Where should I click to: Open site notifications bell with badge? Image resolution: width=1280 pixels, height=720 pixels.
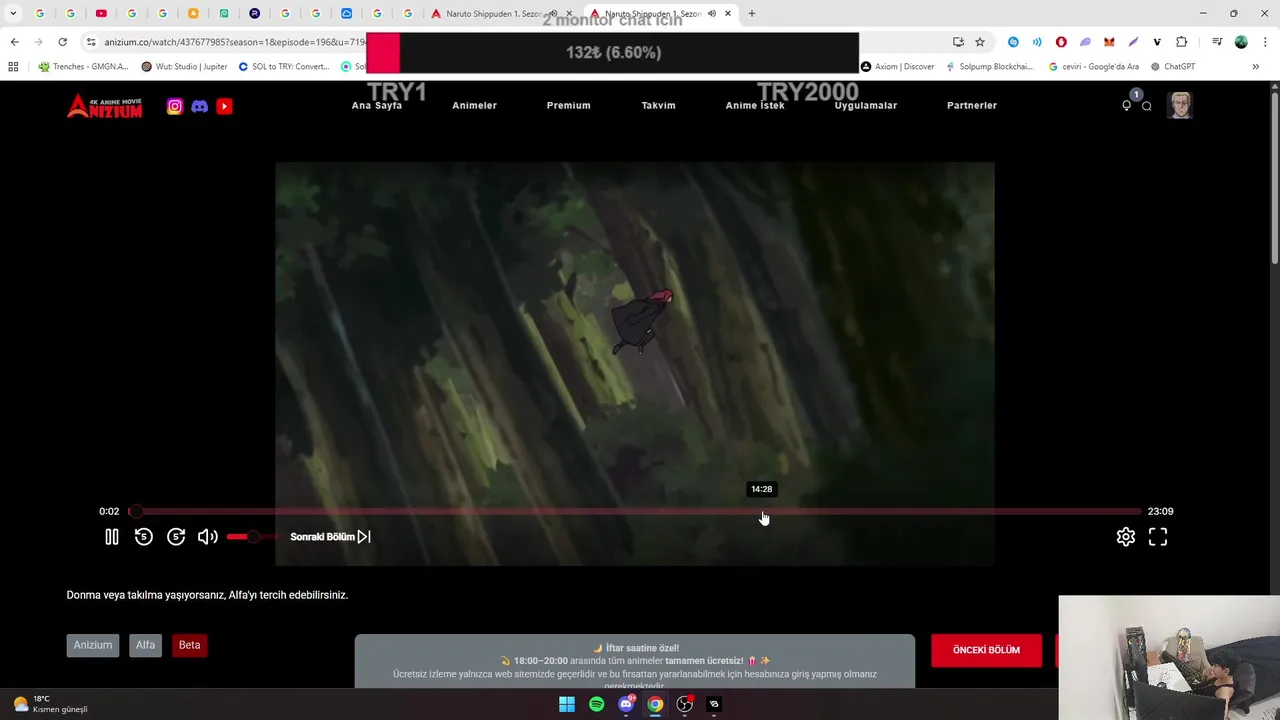click(1128, 104)
